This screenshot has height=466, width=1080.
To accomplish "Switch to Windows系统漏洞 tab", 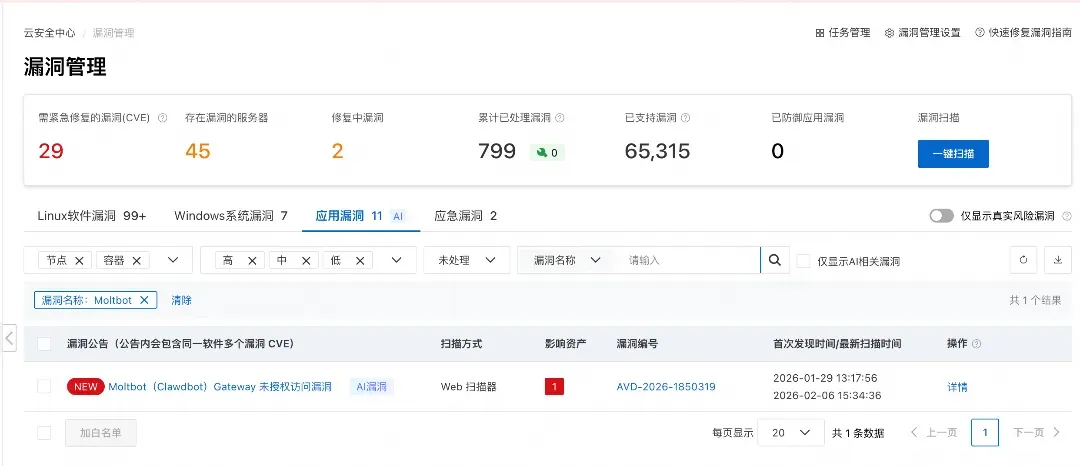I will pyautogui.click(x=231, y=216).
